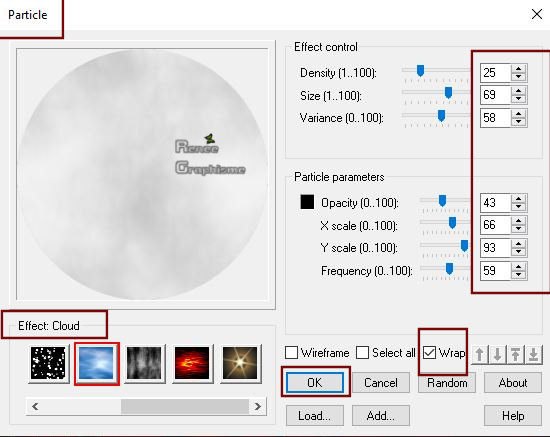Uncheck the Wrap checkbox

click(429, 352)
